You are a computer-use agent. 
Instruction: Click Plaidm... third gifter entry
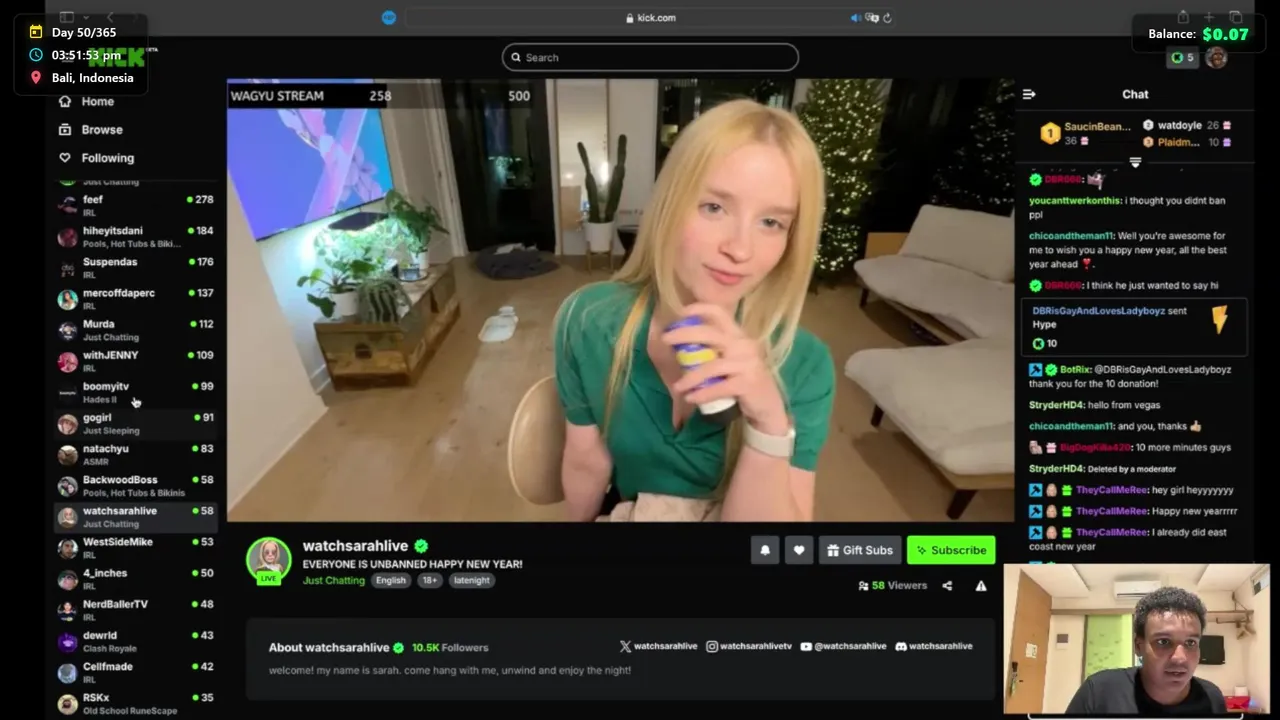click(x=1187, y=142)
